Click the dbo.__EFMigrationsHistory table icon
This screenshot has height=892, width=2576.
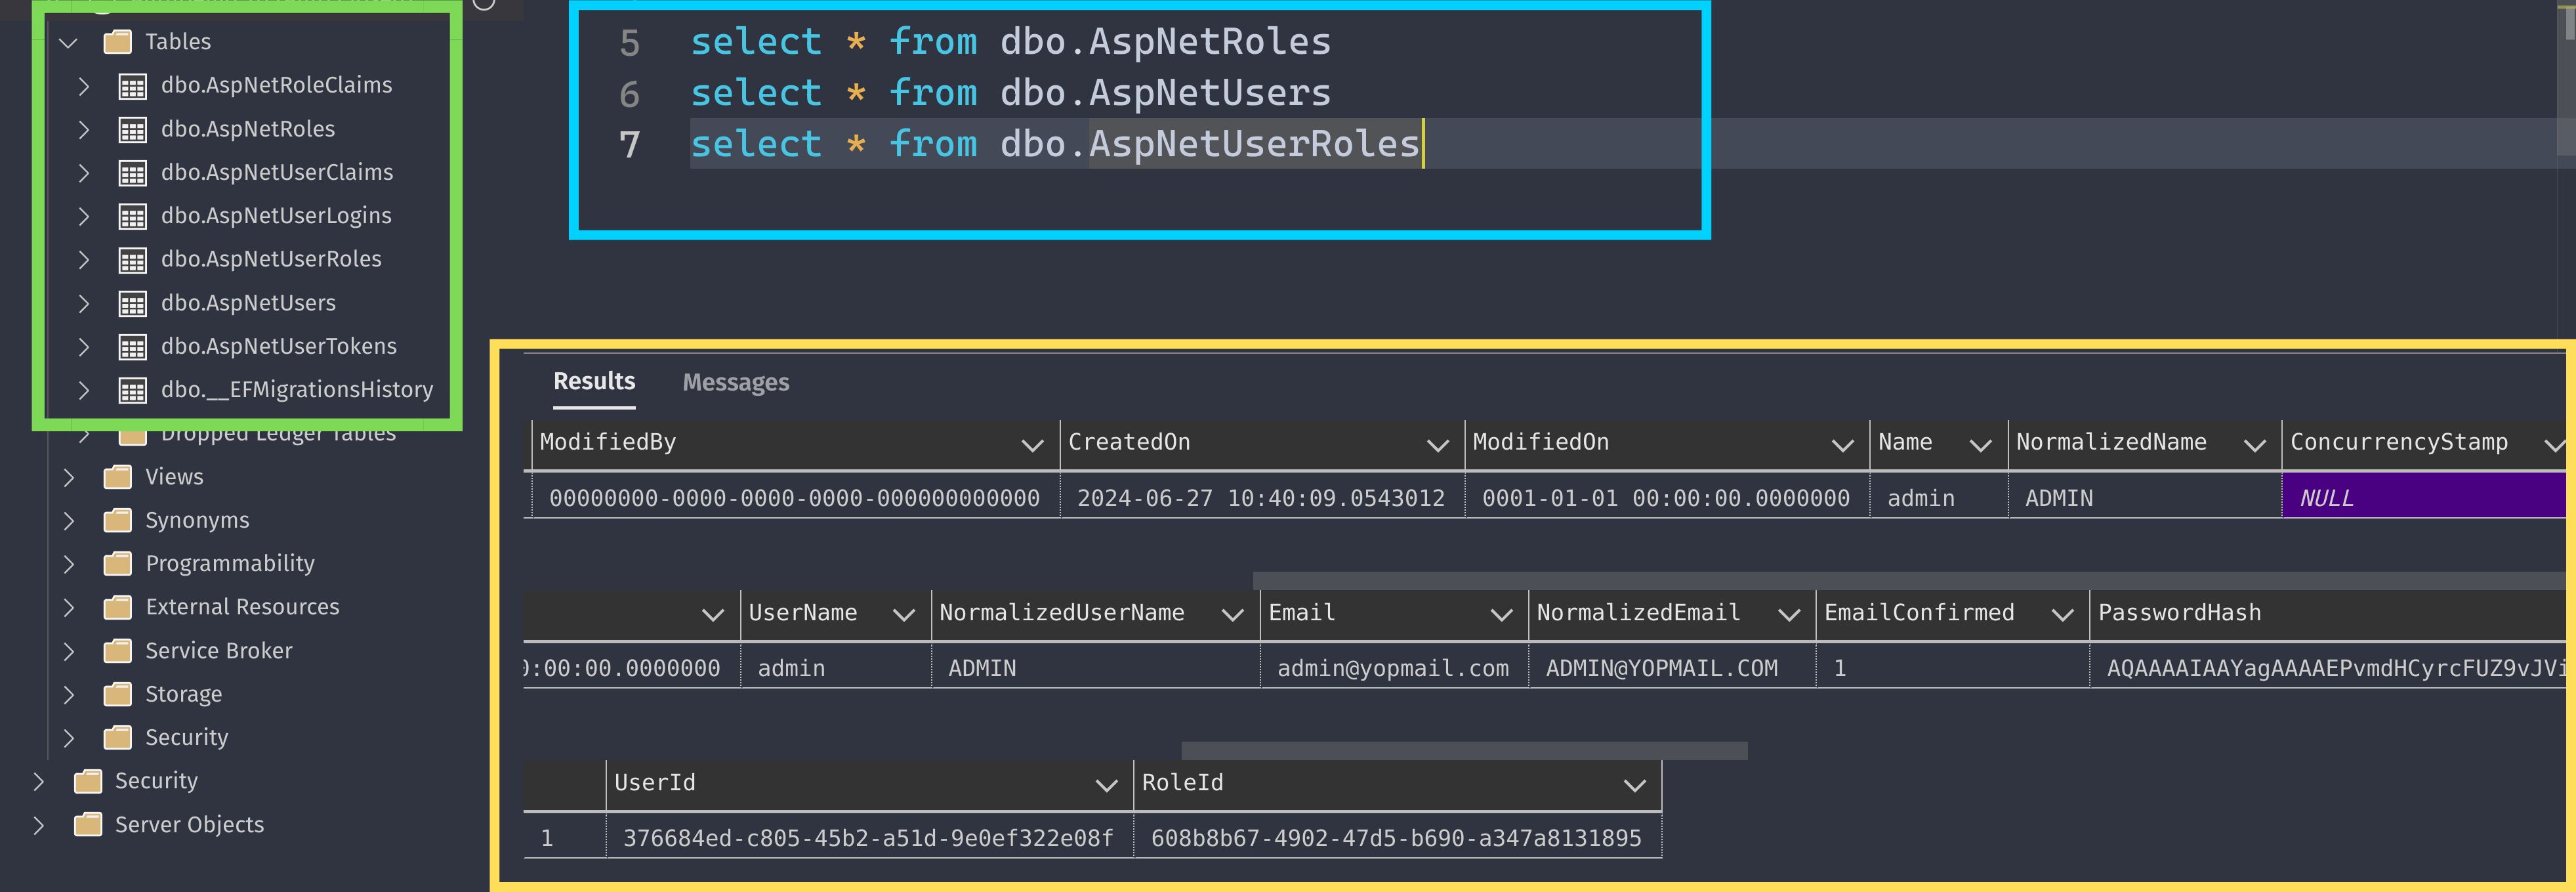[132, 390]
